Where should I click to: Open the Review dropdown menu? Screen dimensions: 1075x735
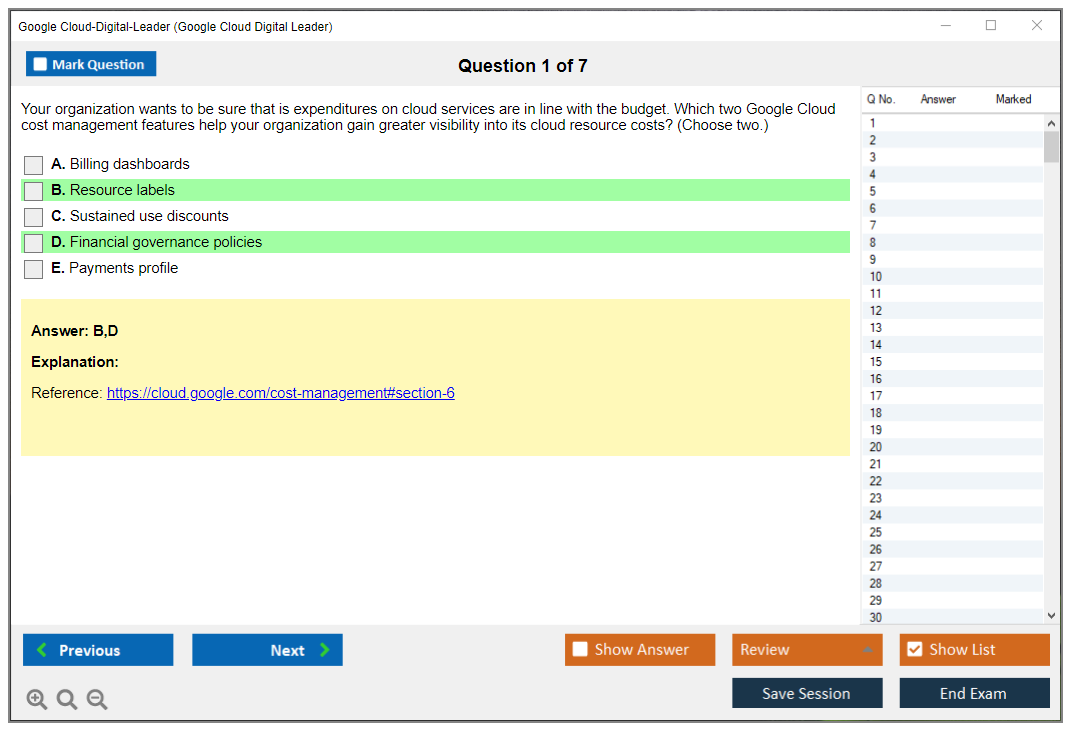click(807, 650)
